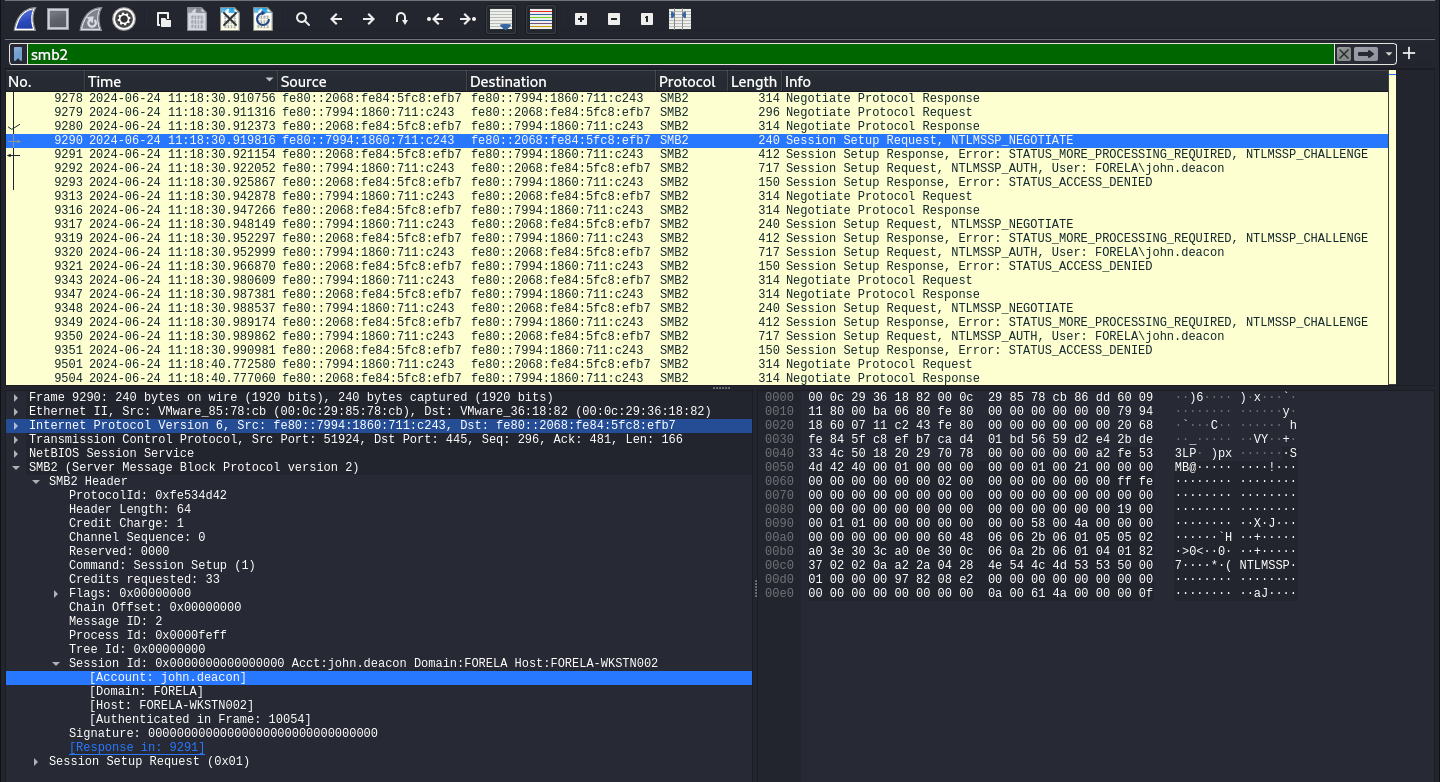Select packet 9317 NTLMSSP_NEGOTIATE request row
The image size is (1440, 782).
coord(697,225)
